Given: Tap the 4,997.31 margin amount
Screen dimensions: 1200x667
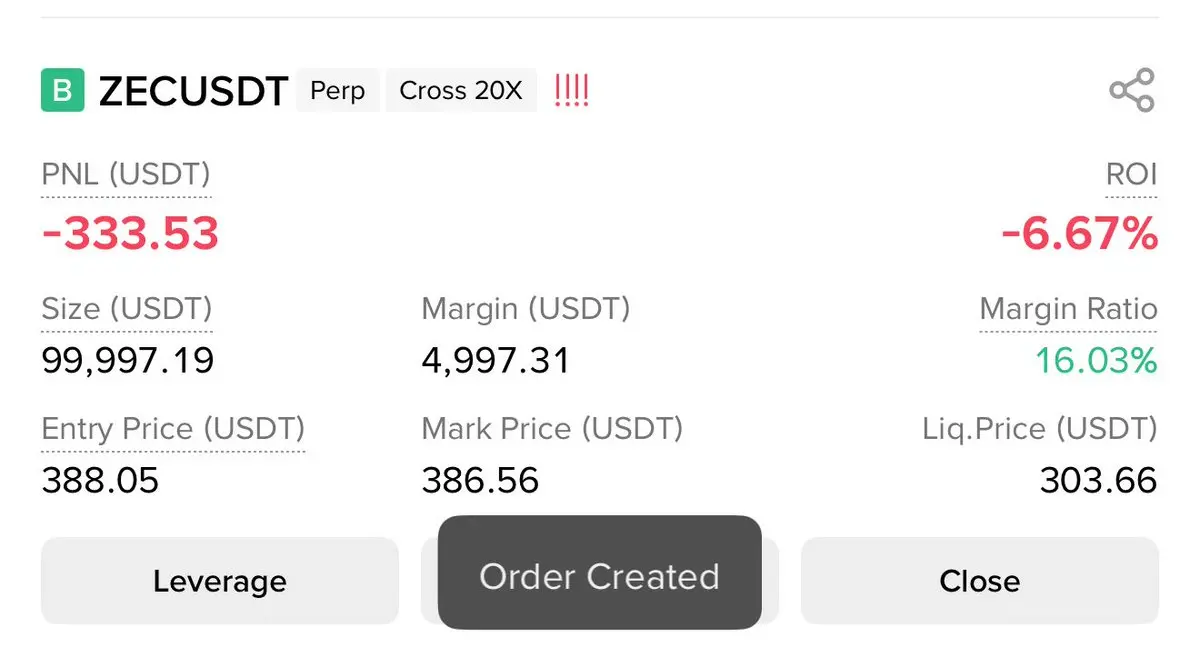Looking at the screenshot, I should [x=496, y=360].
